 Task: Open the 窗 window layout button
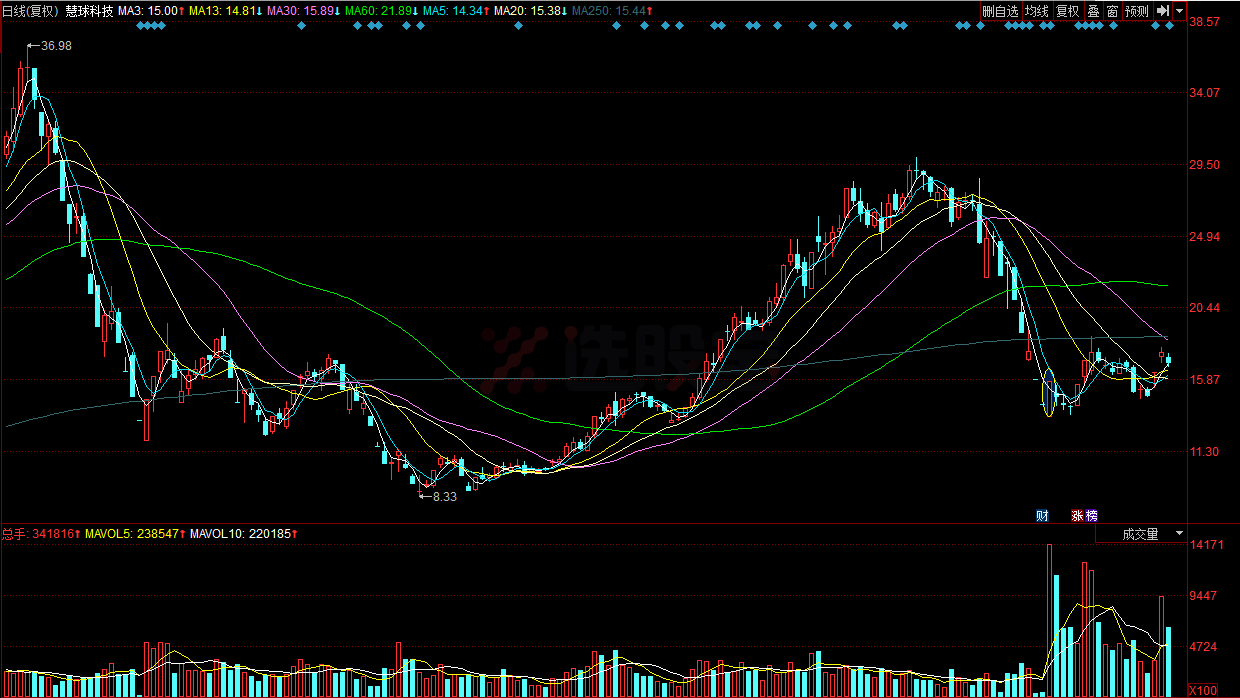point(1111,11)
